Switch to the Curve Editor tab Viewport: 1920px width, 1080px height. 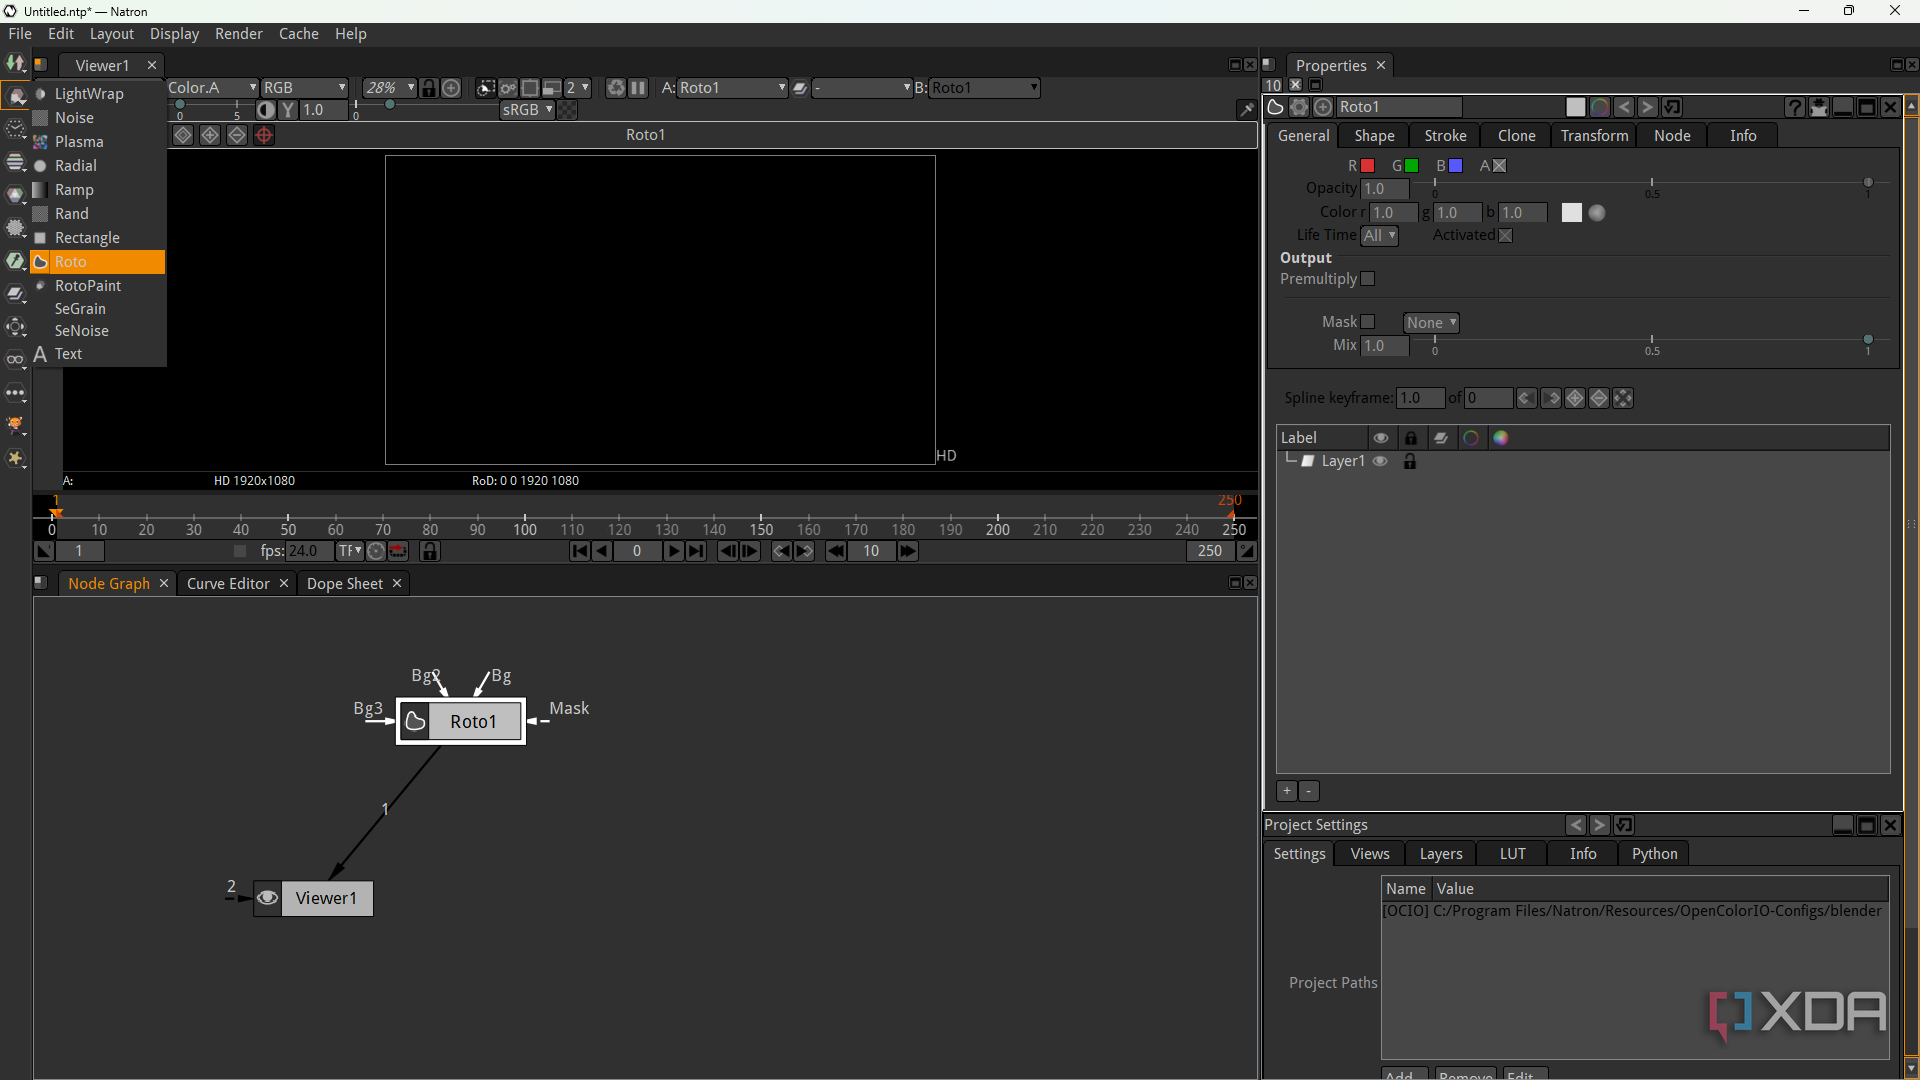pyautogui.click(x=228, y=583)
